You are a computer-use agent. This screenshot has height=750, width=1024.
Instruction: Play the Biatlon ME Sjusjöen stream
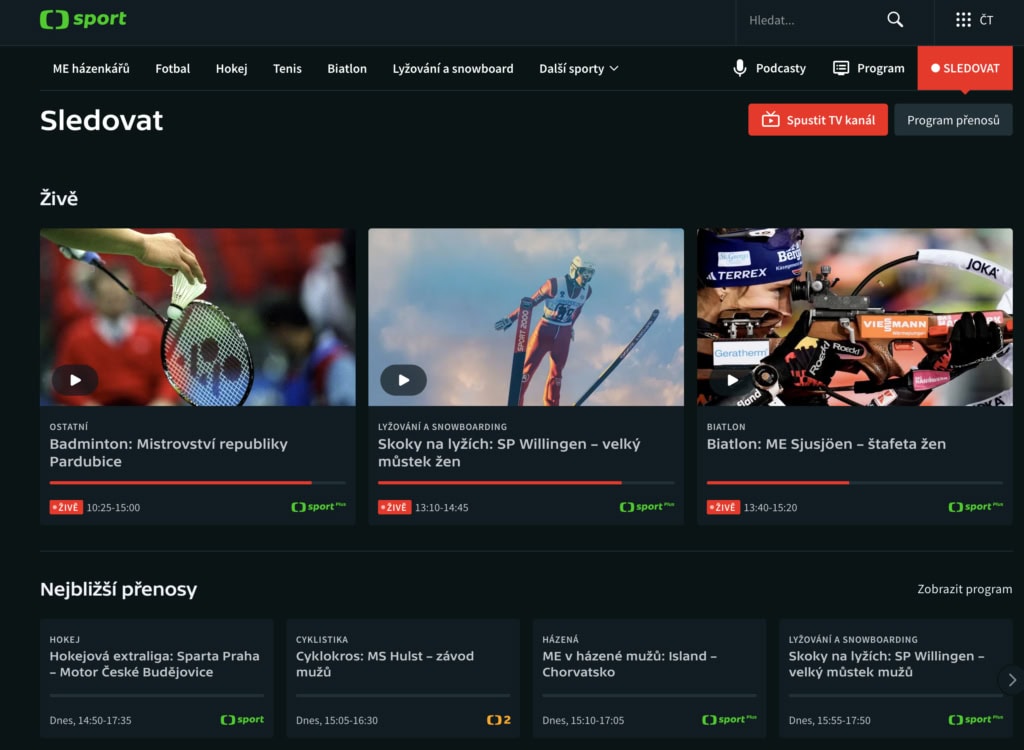pyautogui.click(x=731, y=380)
